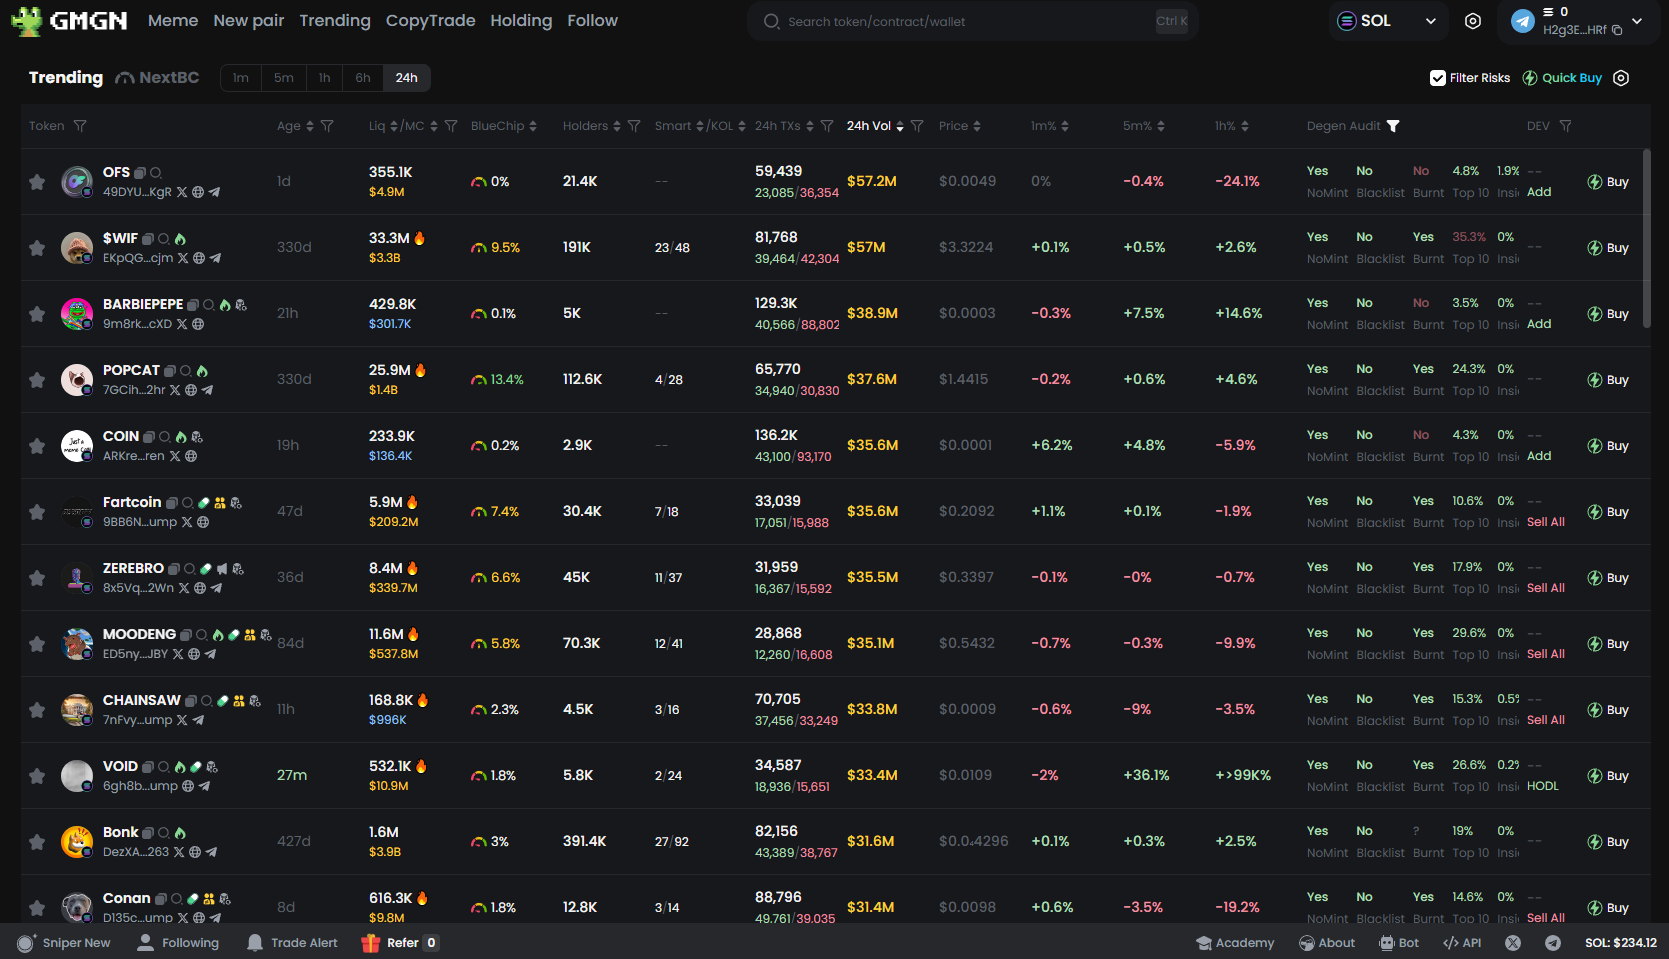The height and width of the screenshot is (959, 1669).
Task: Go to the Holding page
Action: click(x=521, y=21)
